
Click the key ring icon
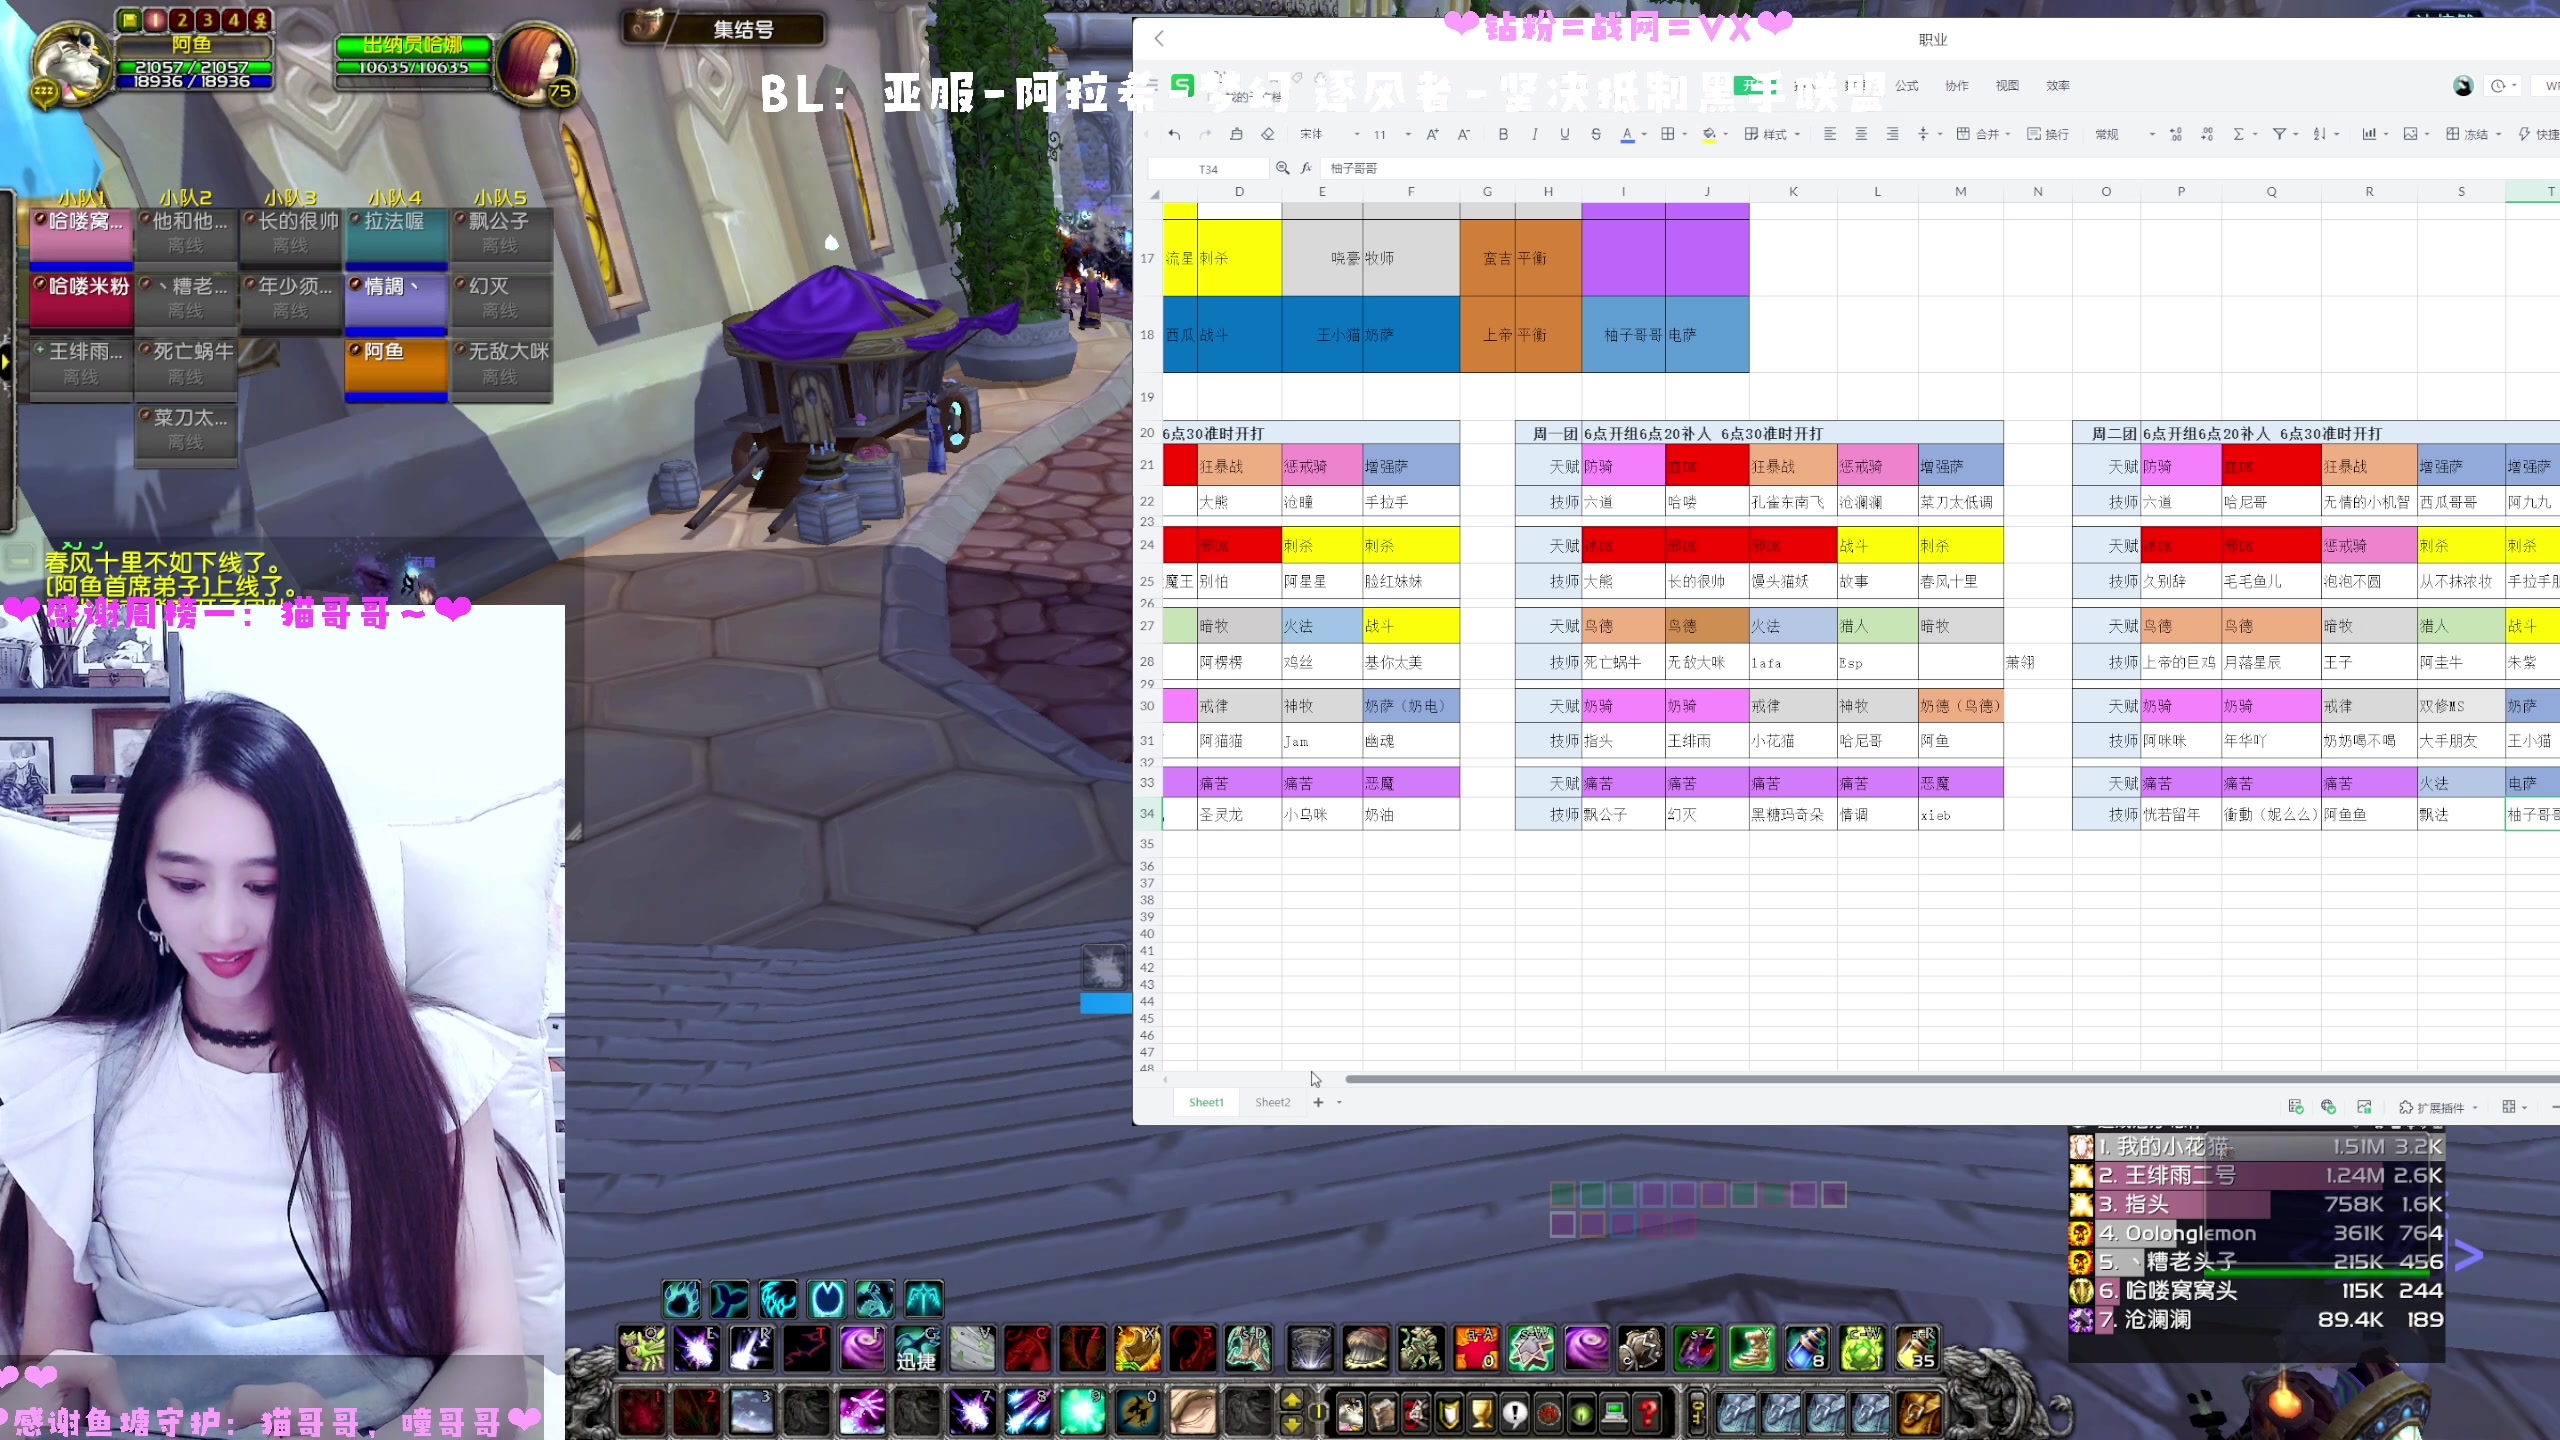tap(1697, 1413)
